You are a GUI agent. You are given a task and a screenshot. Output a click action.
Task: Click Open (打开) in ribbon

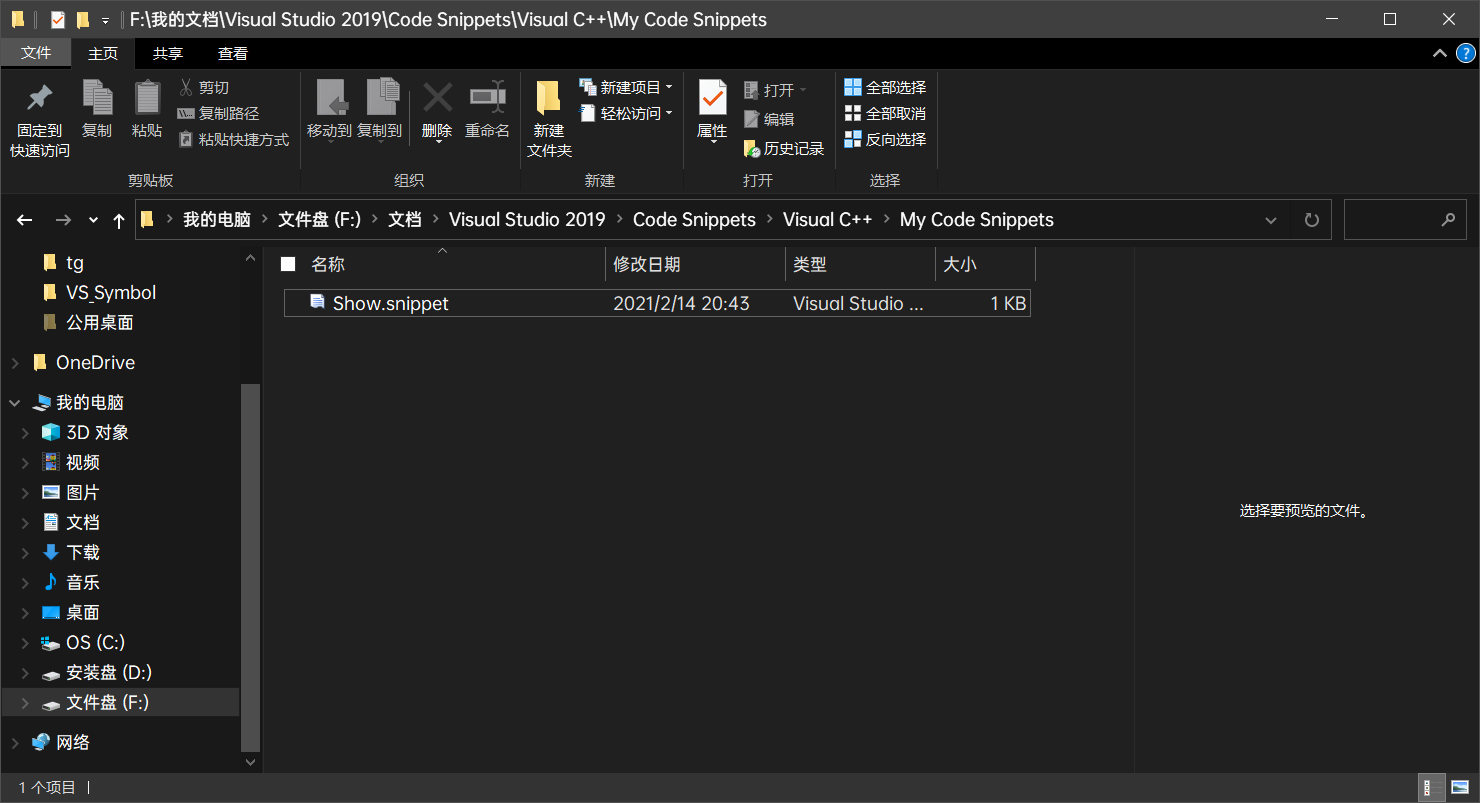tap(775, 90)
